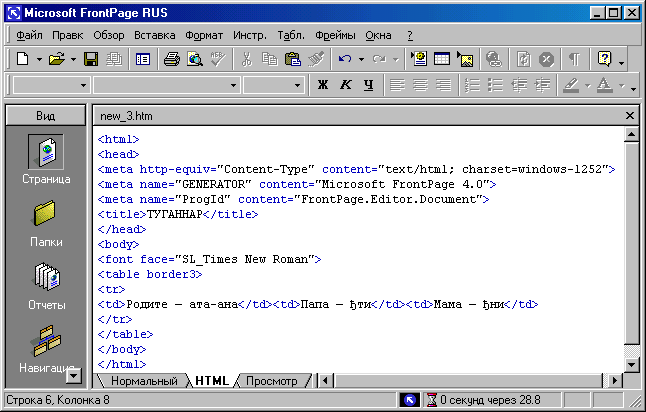
Task: Switch to the Просмотр preview tab
Action: (x=272, y=381)
